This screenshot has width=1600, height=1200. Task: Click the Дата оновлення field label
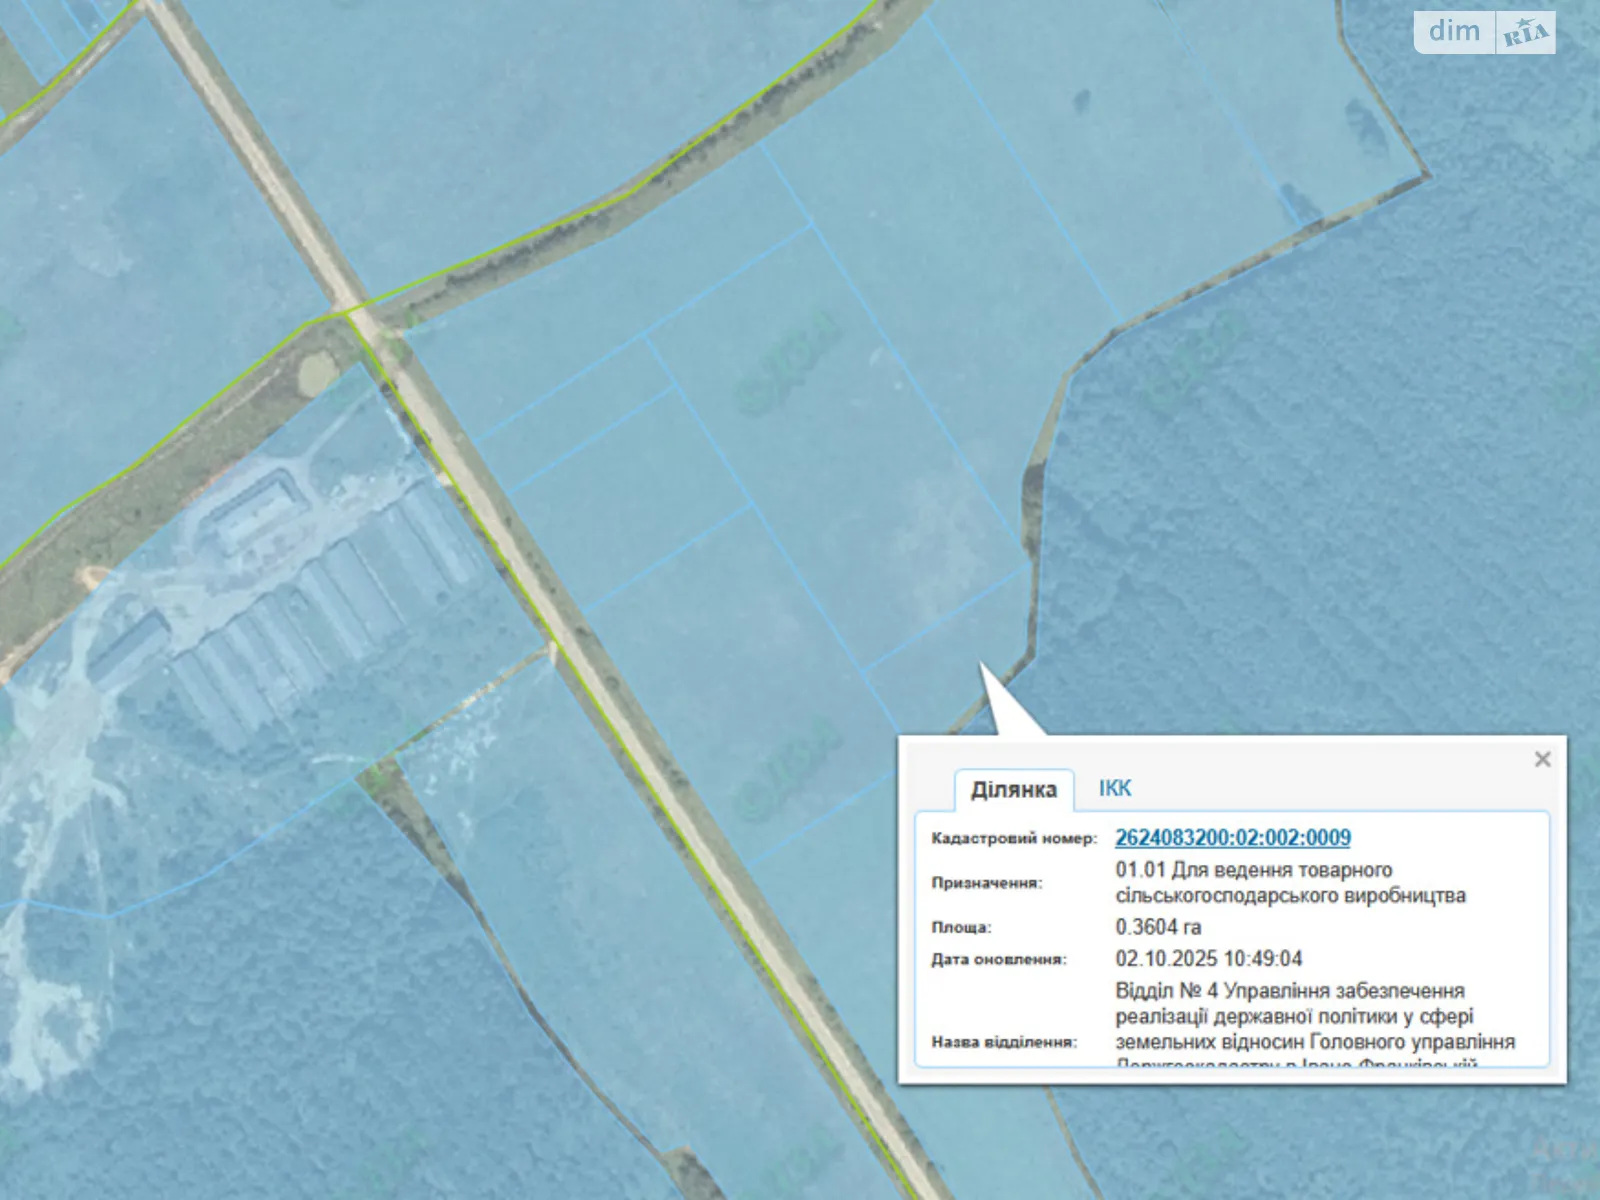coord(998,960)
